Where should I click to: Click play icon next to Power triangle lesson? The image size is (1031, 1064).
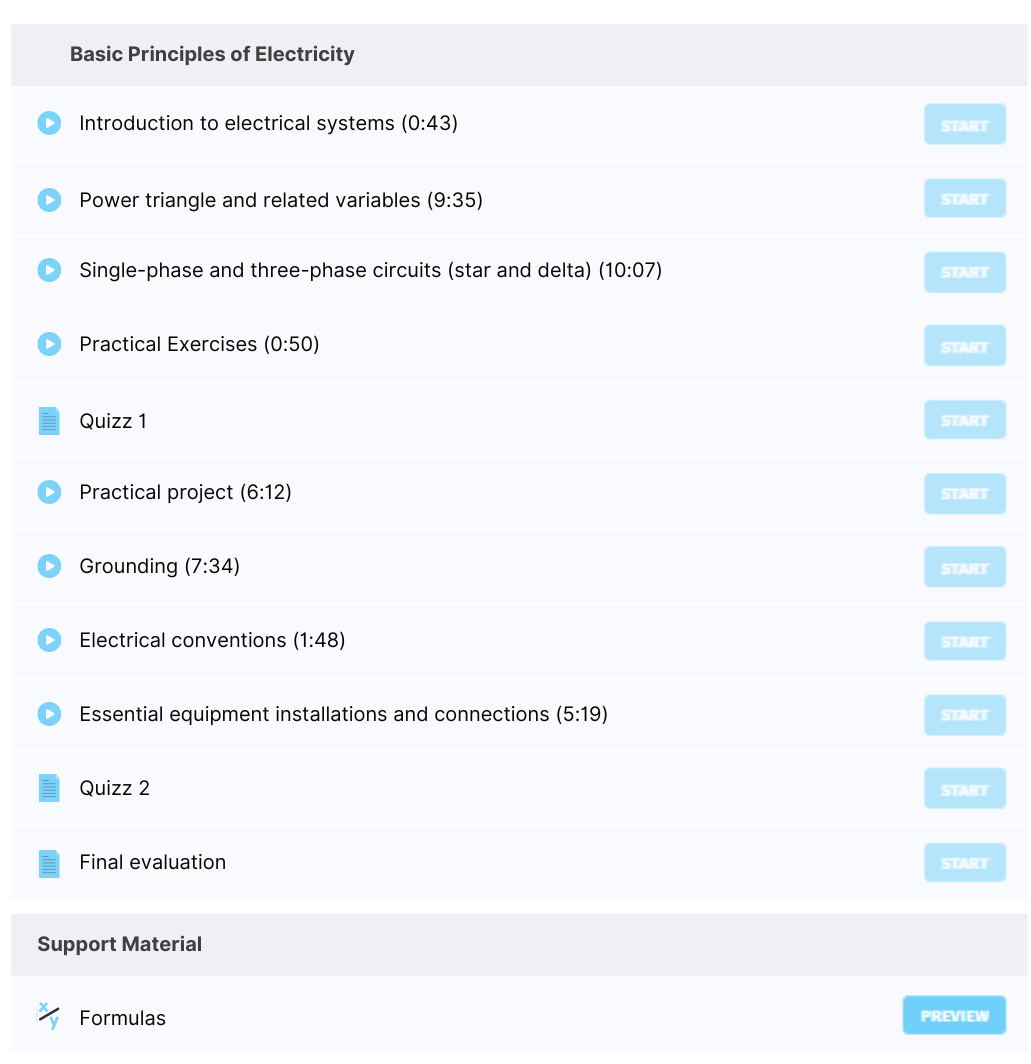(x=49, y=200)
